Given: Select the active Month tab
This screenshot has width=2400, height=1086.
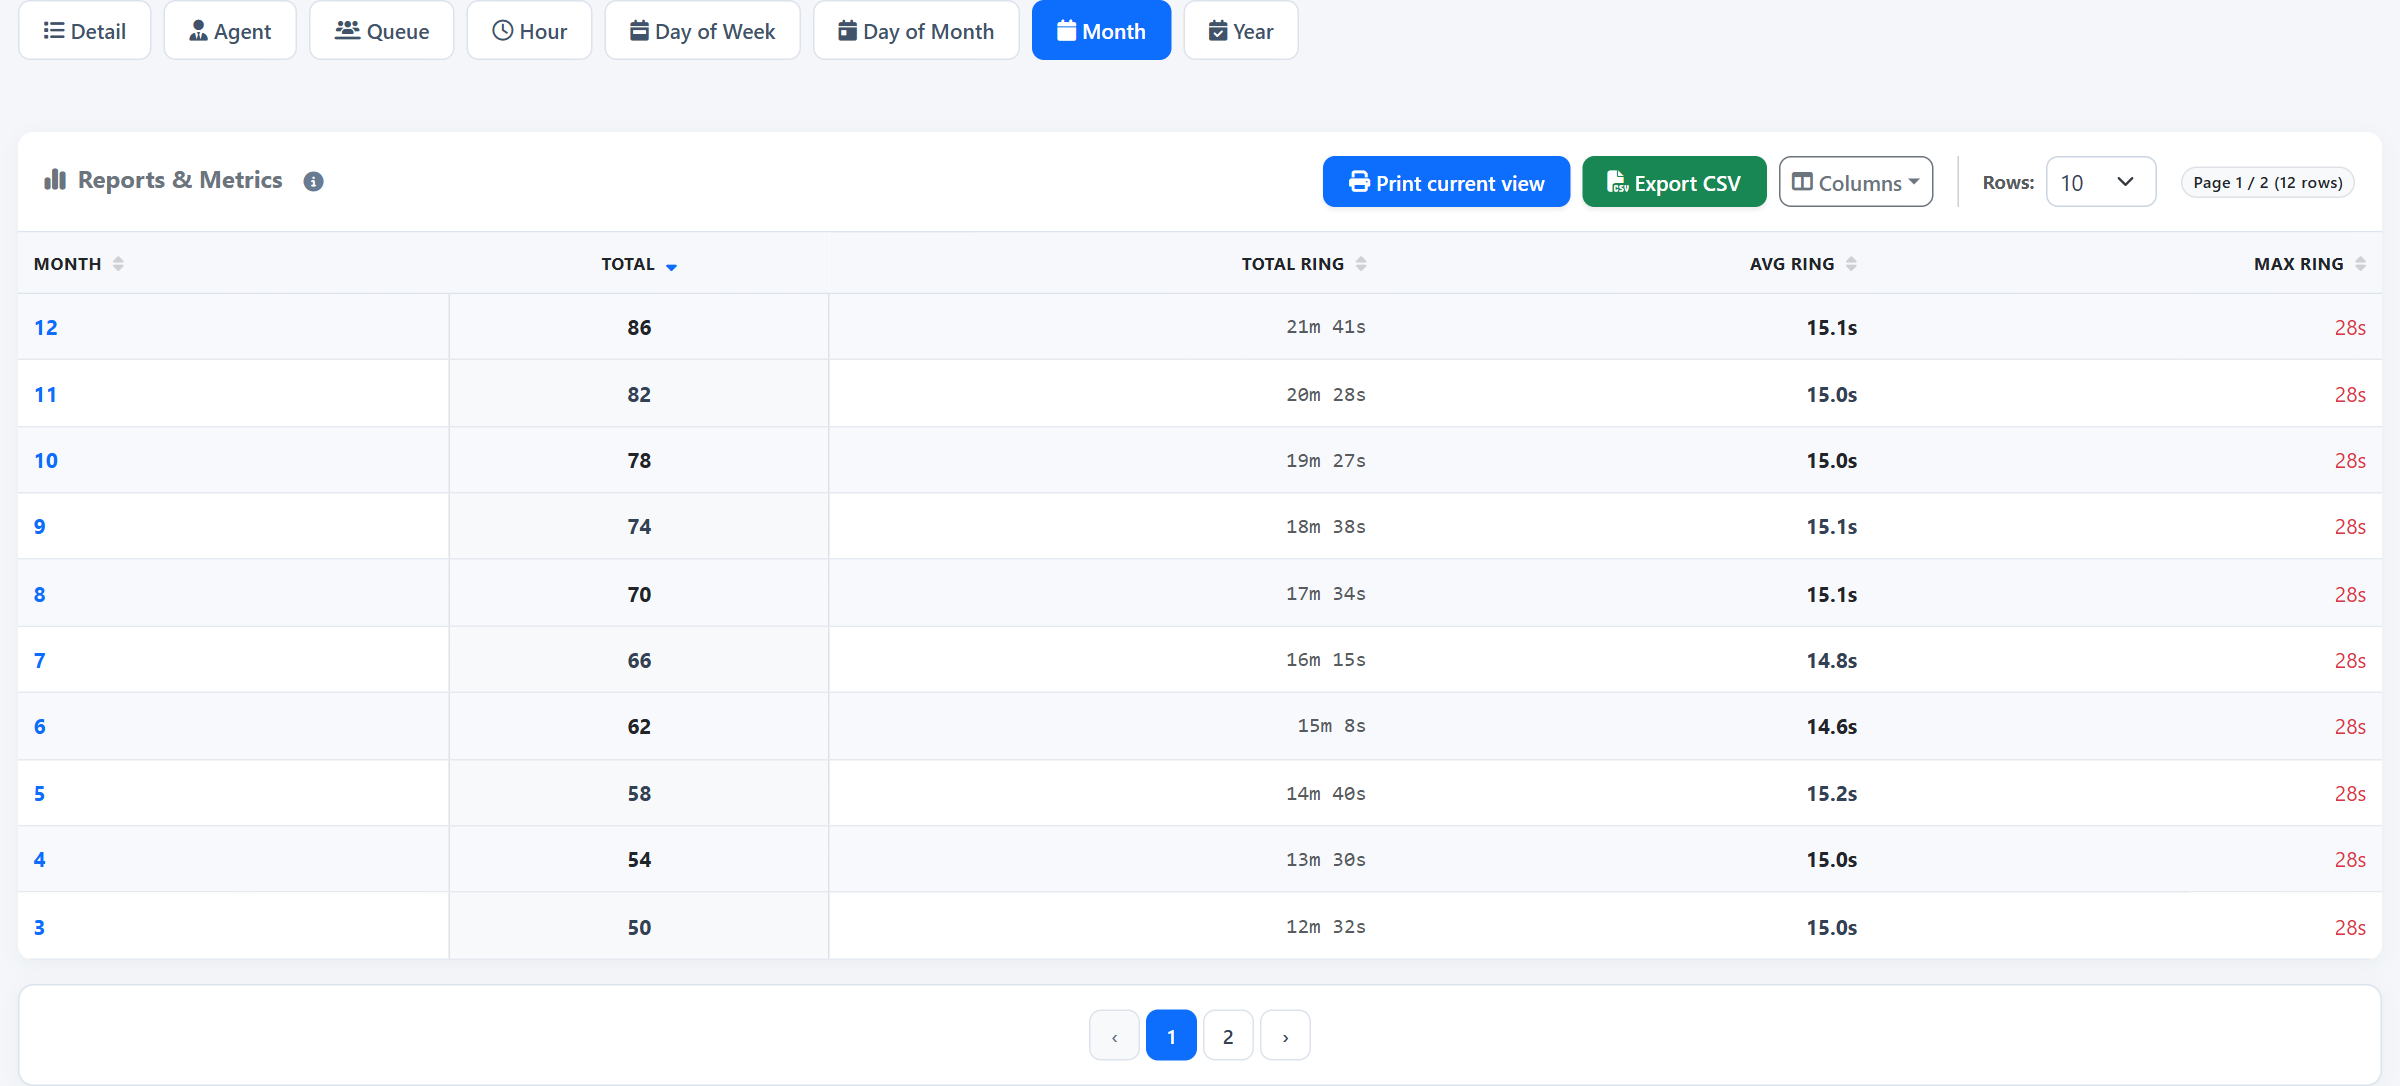Looking at the screenshot, I should (1101, 31).
